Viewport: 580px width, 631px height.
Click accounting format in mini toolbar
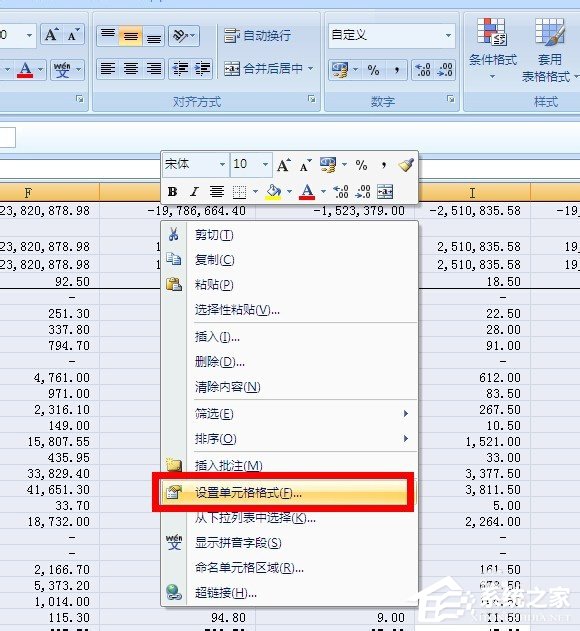tap(328, 165)
